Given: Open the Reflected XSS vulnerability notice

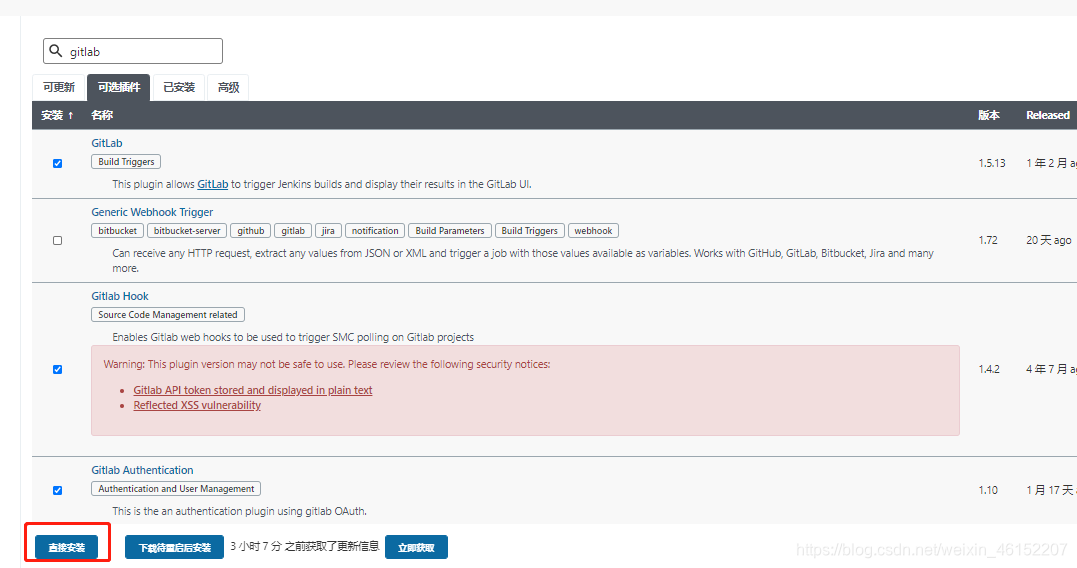Looking at the screenshot, I should (197, 405).
